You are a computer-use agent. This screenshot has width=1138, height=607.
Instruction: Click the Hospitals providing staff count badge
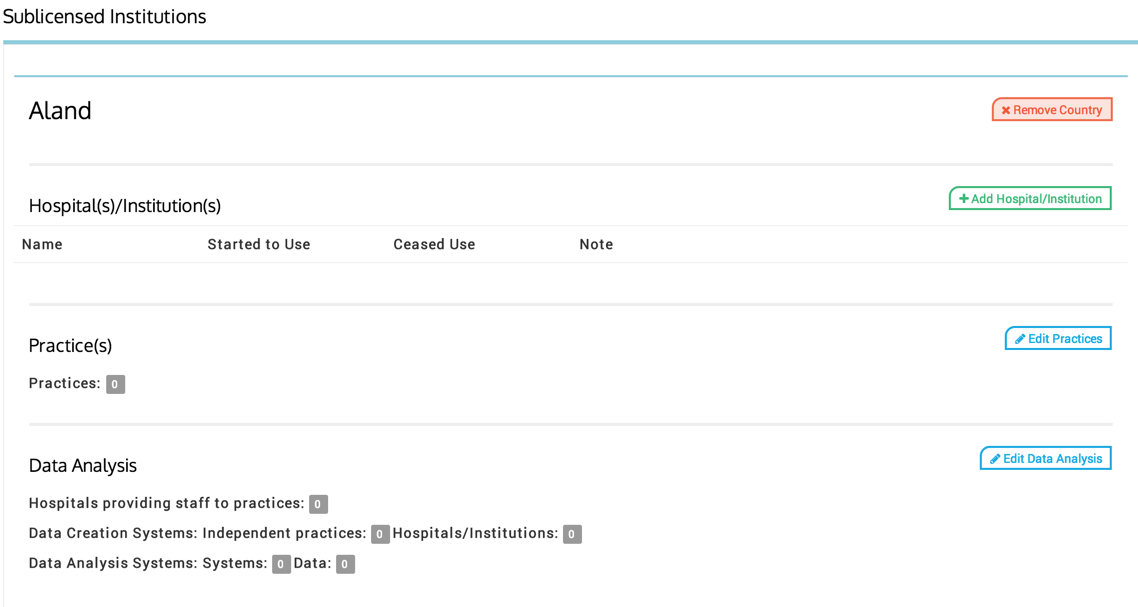point(318,504)
